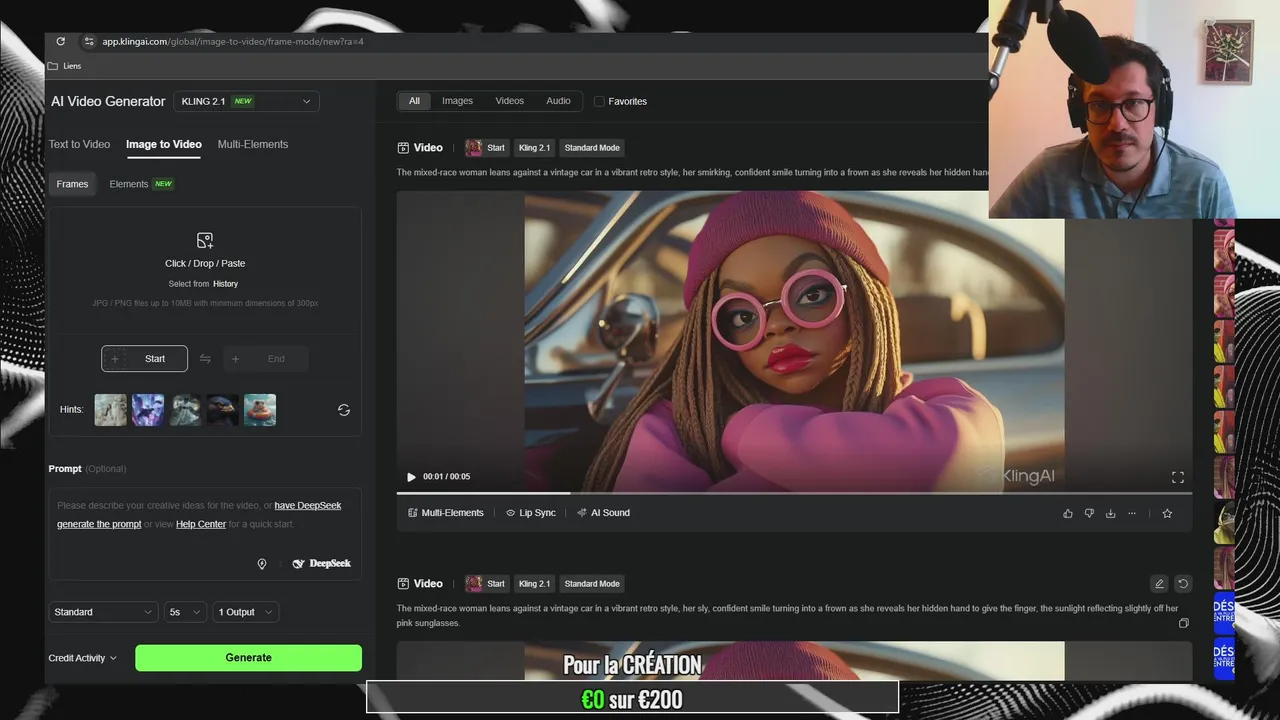Image resolution: width=1280 pixels, height=720 pixels.
Task: Show All items in the history filter
Action: pos(414,101)
